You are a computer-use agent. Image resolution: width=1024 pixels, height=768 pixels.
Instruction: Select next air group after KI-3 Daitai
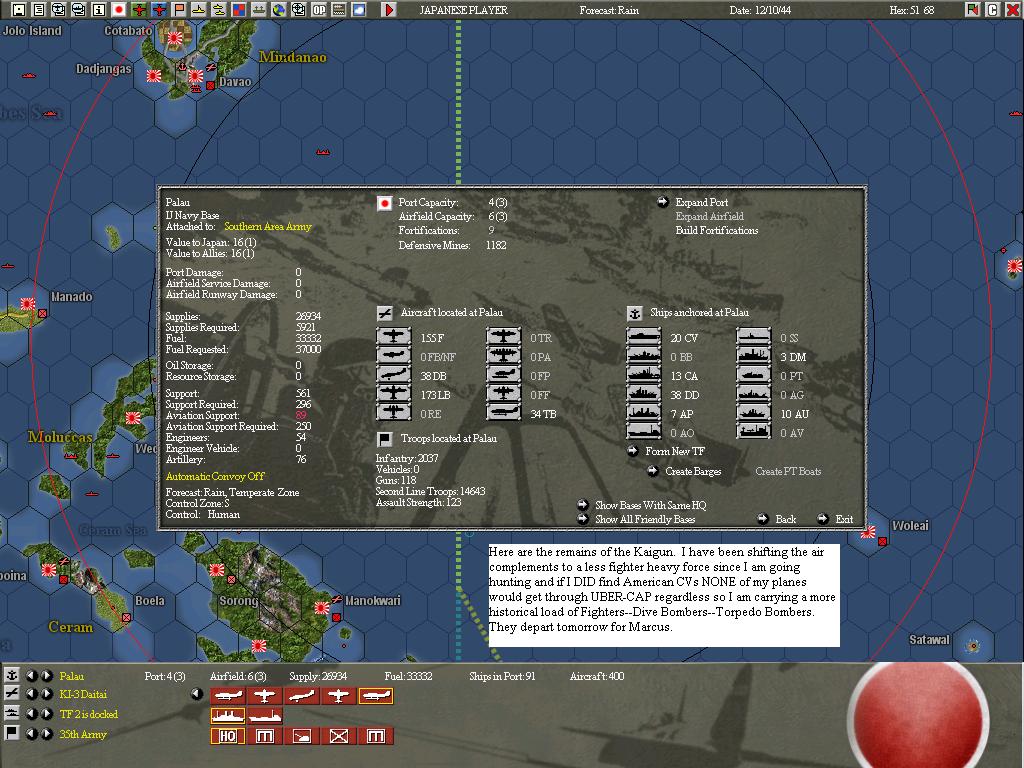tap(46, 694)
